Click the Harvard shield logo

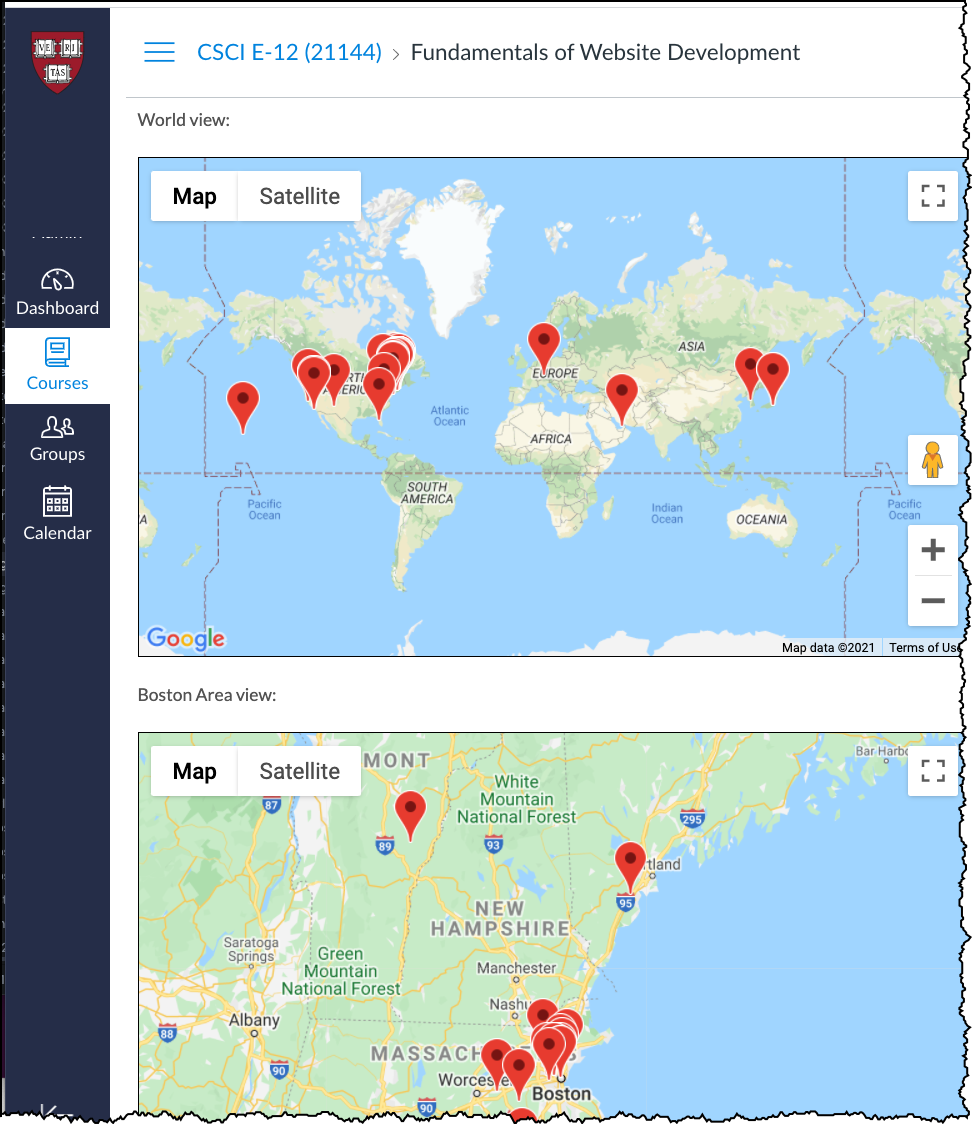(58, 60)
